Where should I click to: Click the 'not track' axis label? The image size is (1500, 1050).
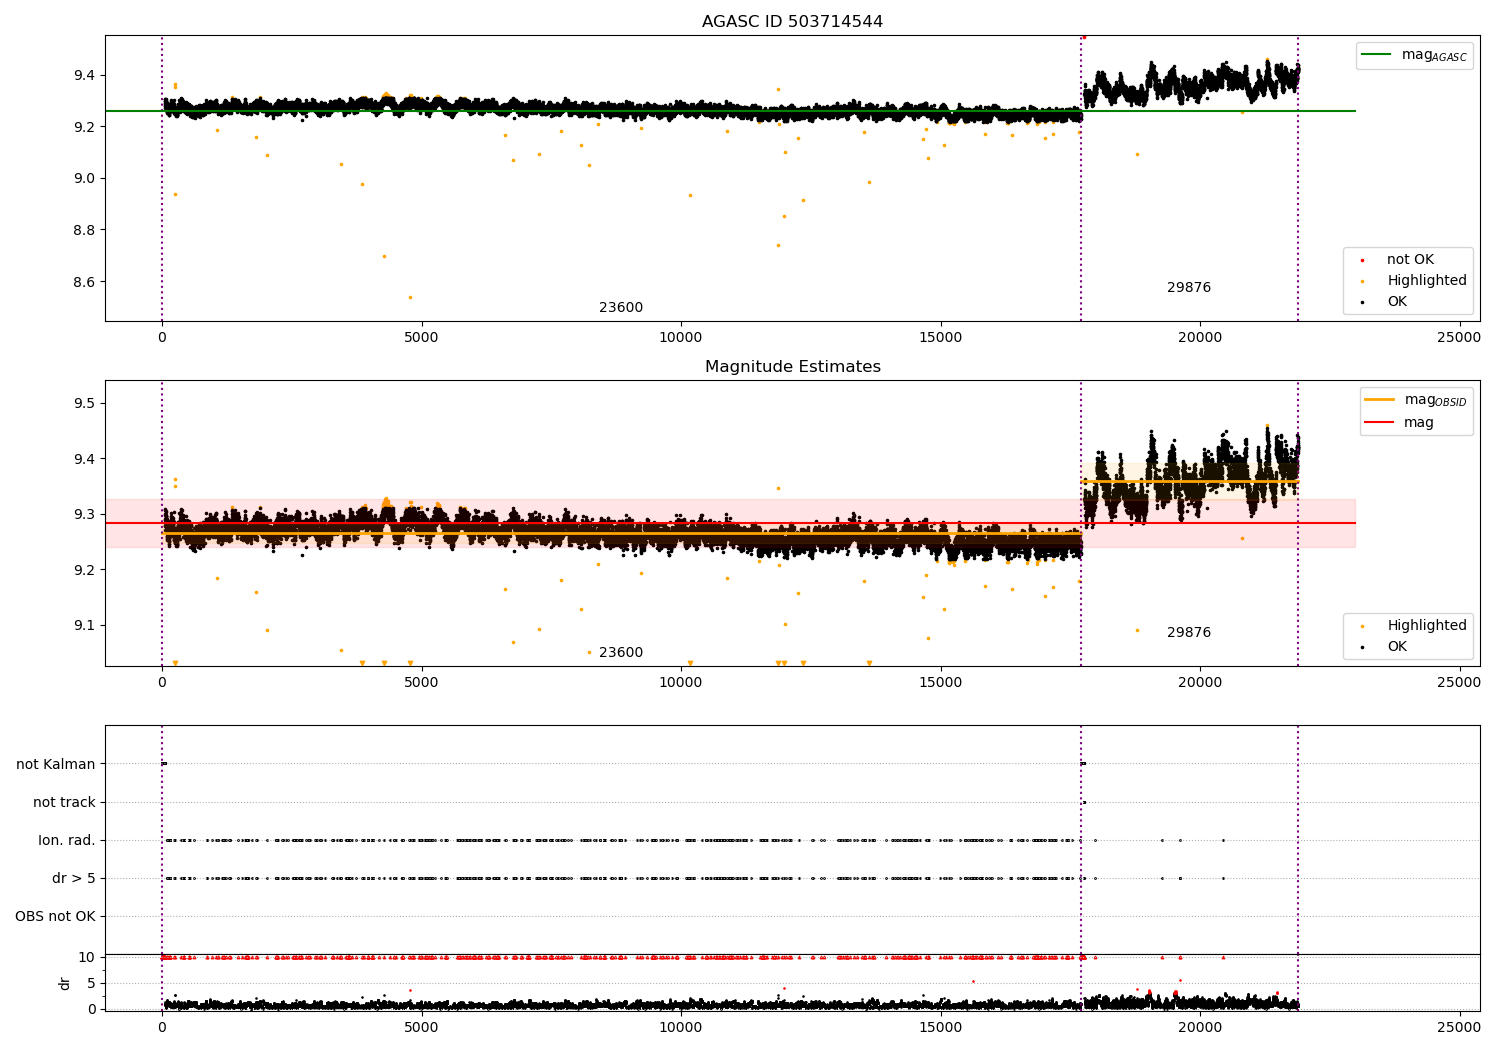[64, 803]
